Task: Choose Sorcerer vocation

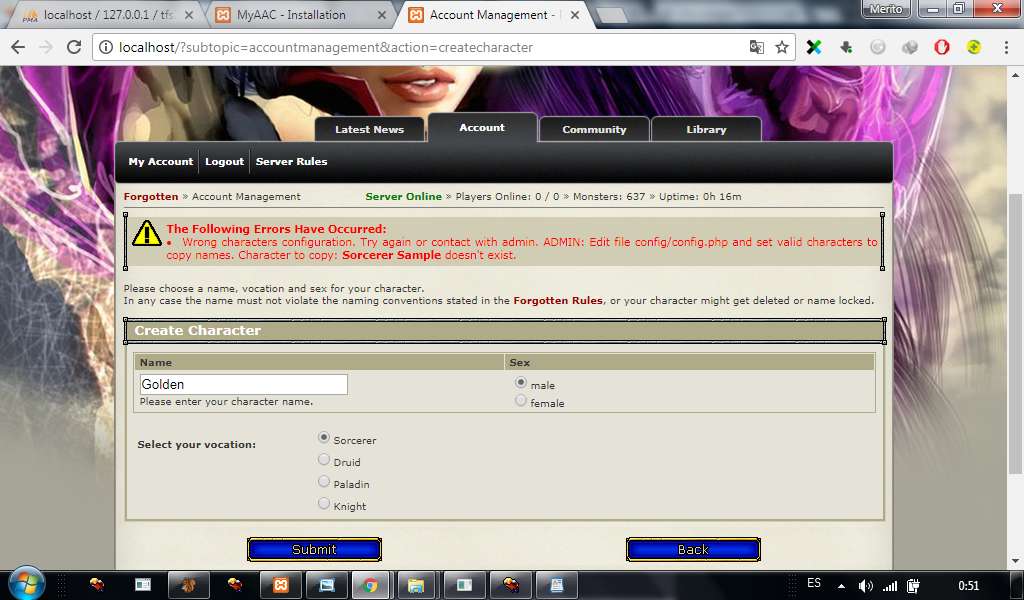Action: coord(324,437)
